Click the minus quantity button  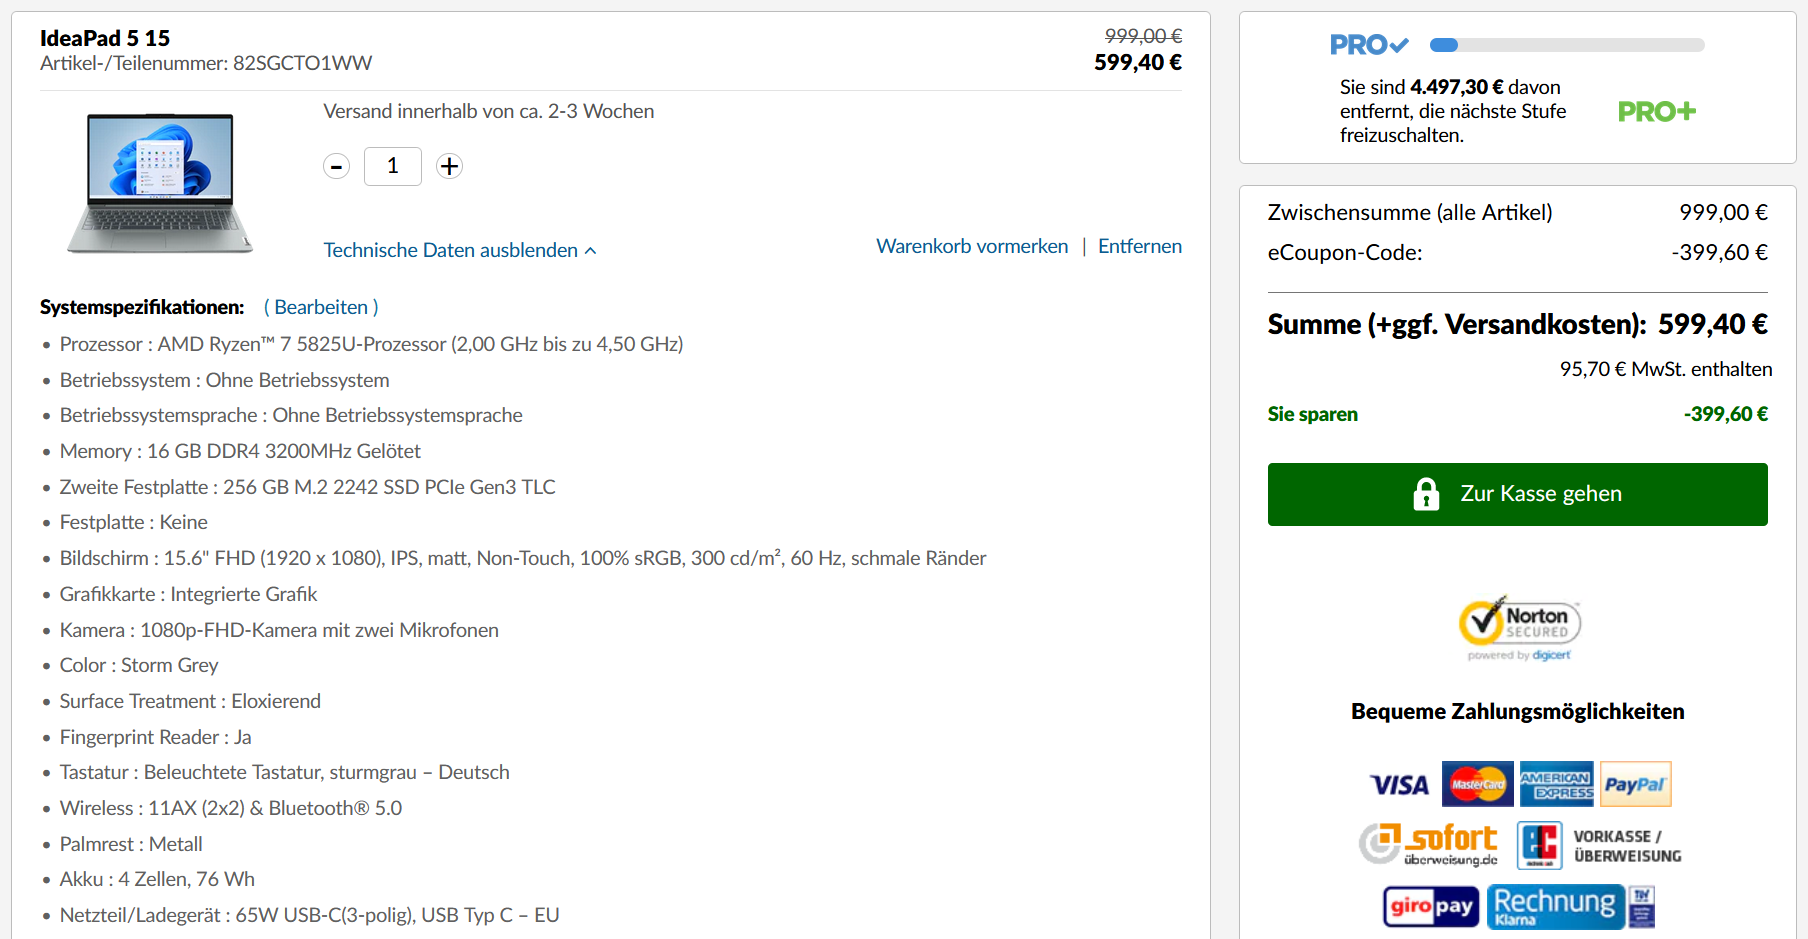pos(337,167)
